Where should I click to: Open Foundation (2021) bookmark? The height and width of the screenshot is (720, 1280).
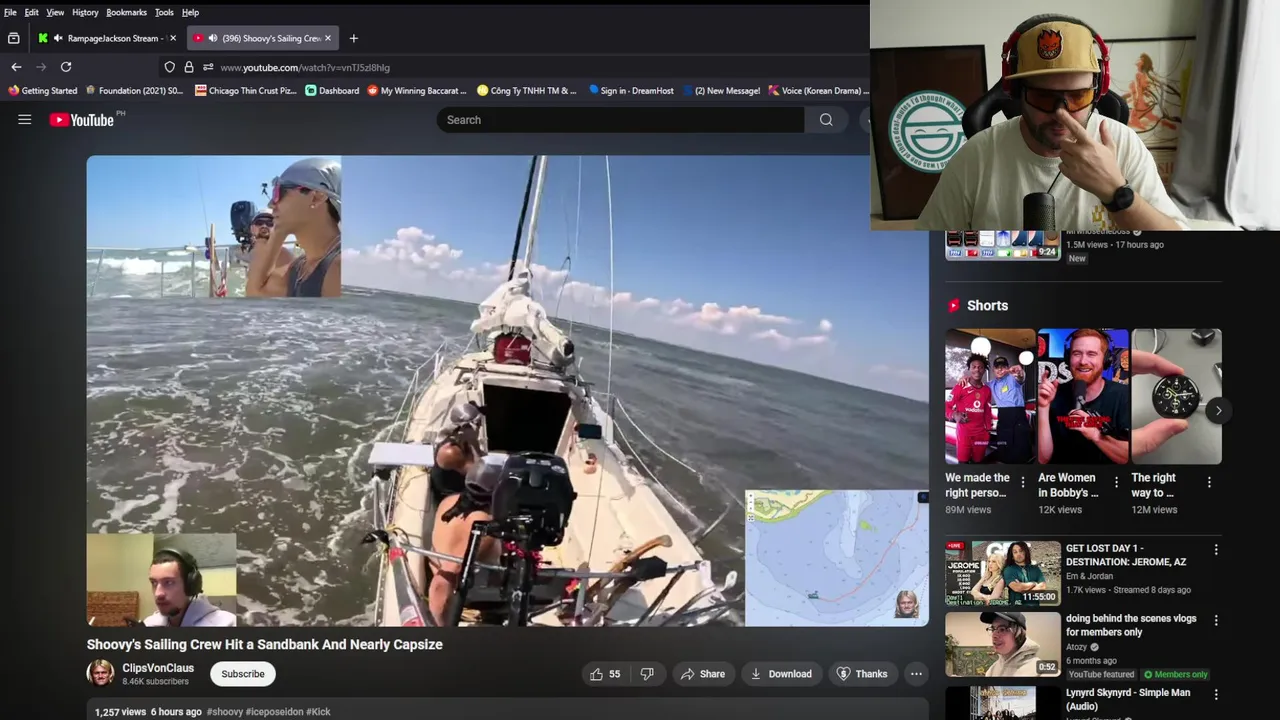point(134,90)
